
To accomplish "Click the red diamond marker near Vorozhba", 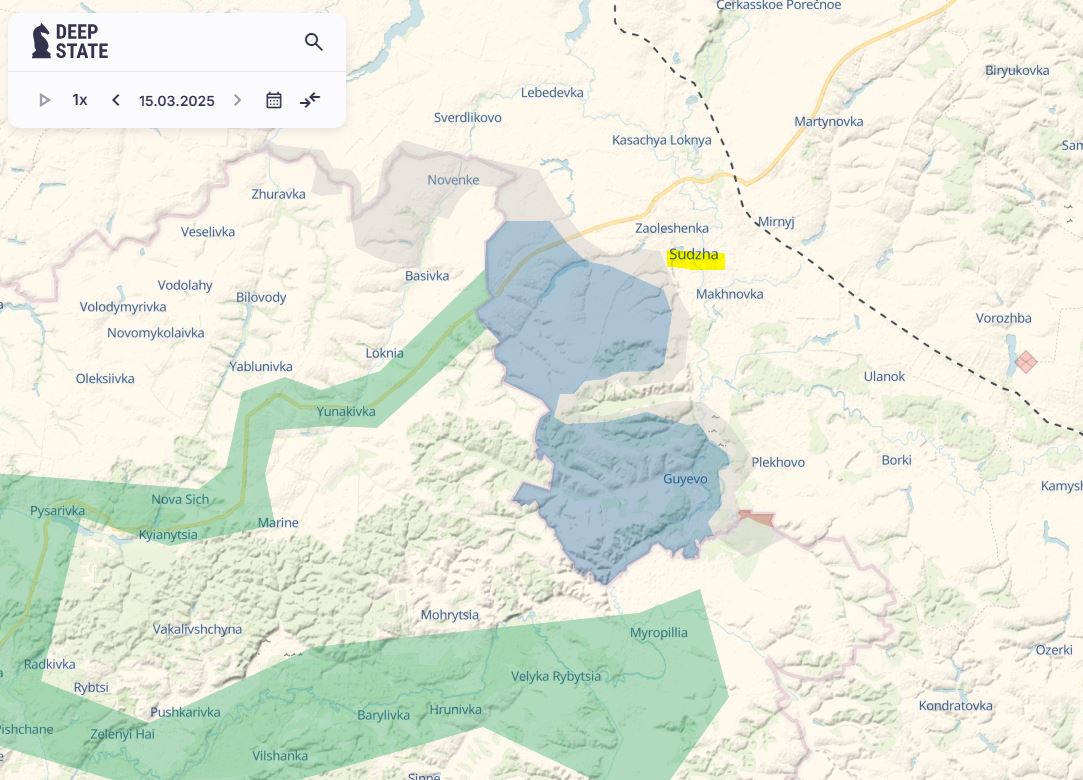I will [1026, 361].
